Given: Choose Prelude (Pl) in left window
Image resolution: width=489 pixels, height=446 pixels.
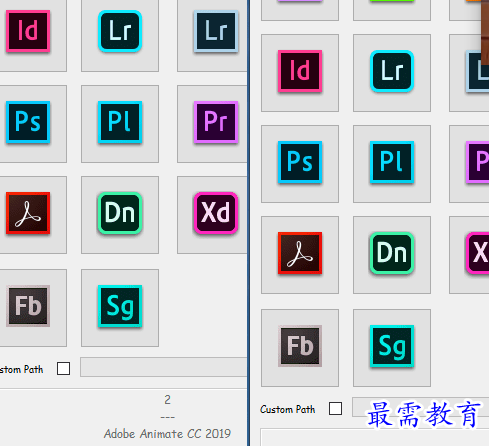Looking at the screenshot, I should 120,122.
